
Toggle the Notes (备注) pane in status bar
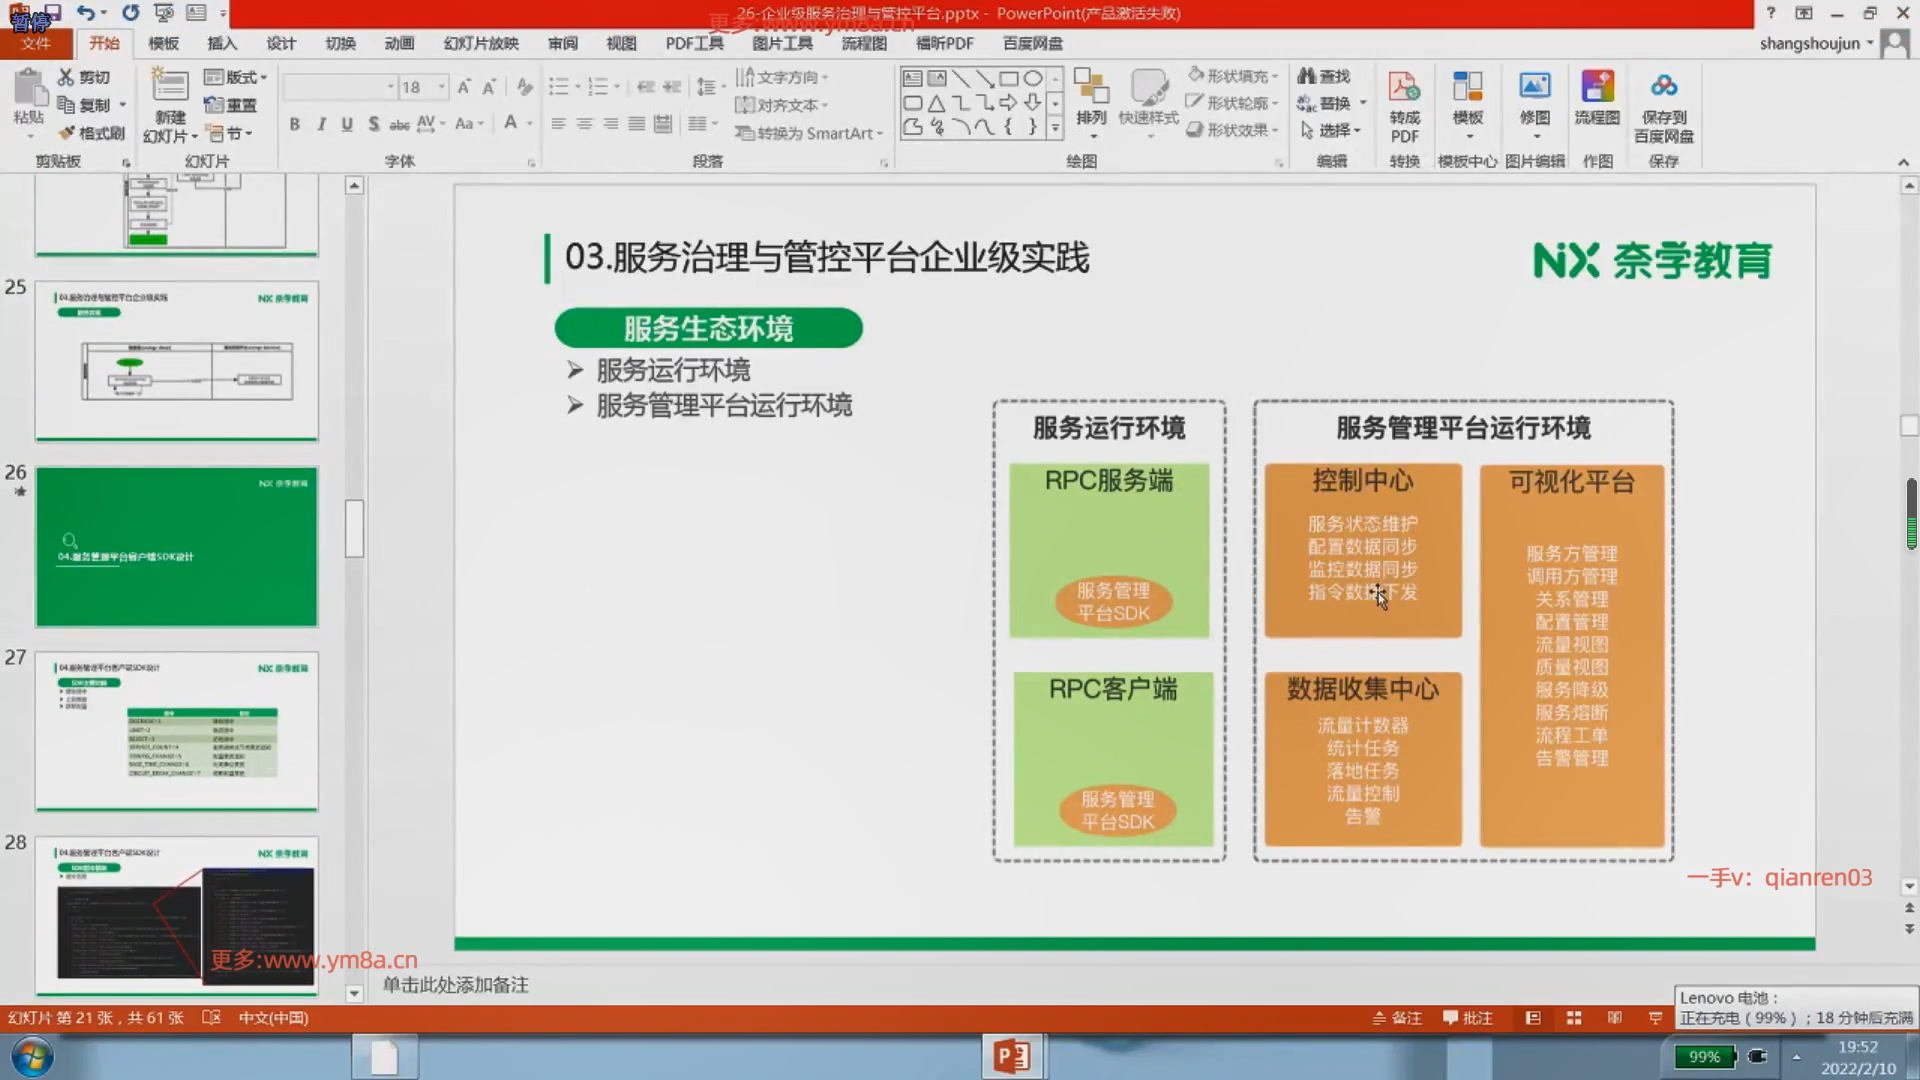1397,1018
